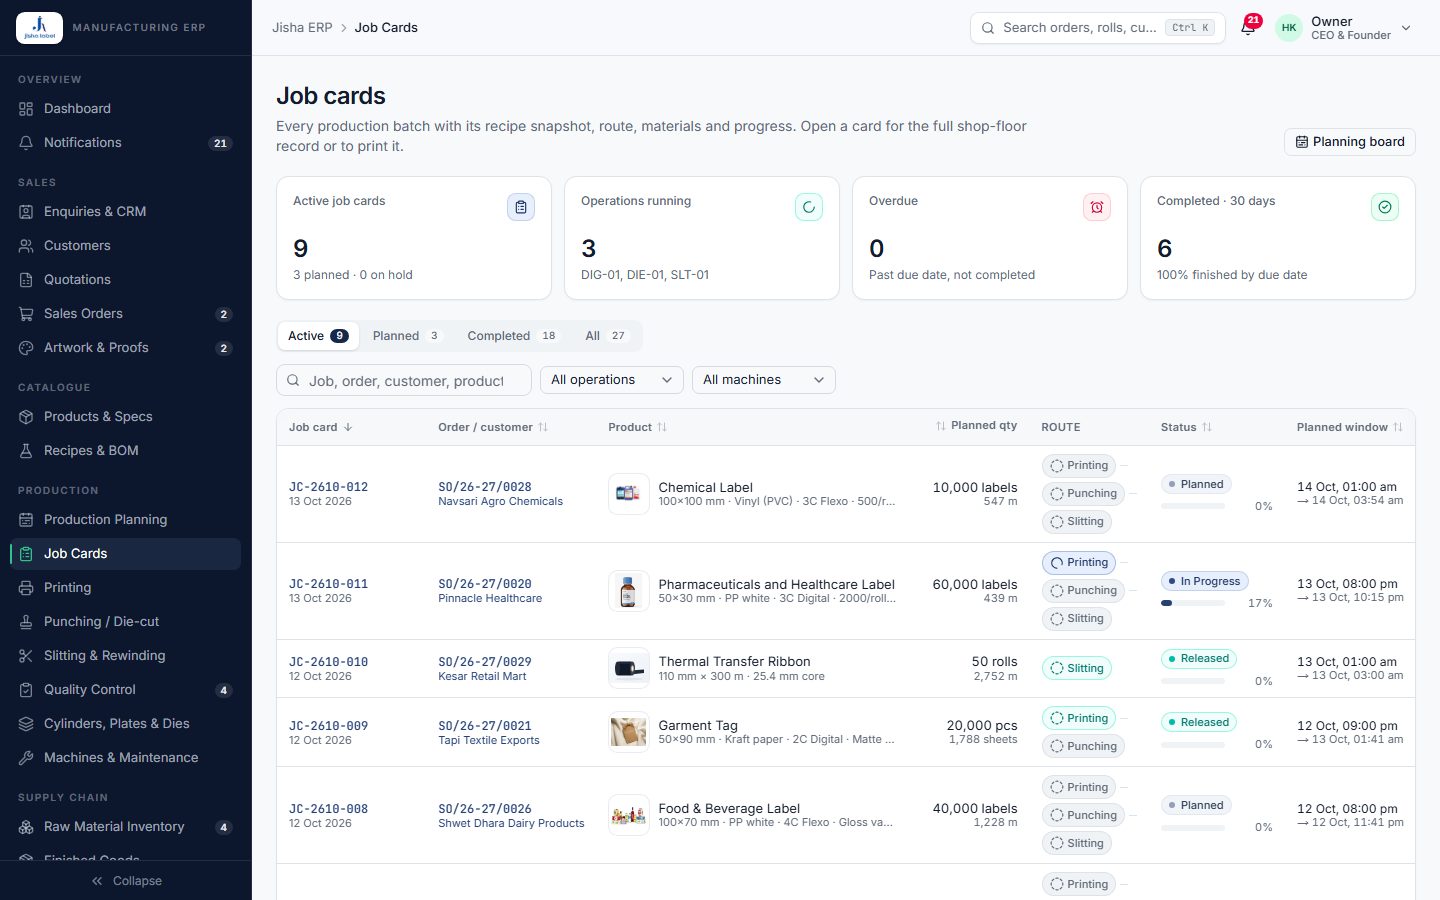The image size is (1440, 900).
Task: Click the Overdue alarm clock icon
Action: click(x=1097, y=207)
